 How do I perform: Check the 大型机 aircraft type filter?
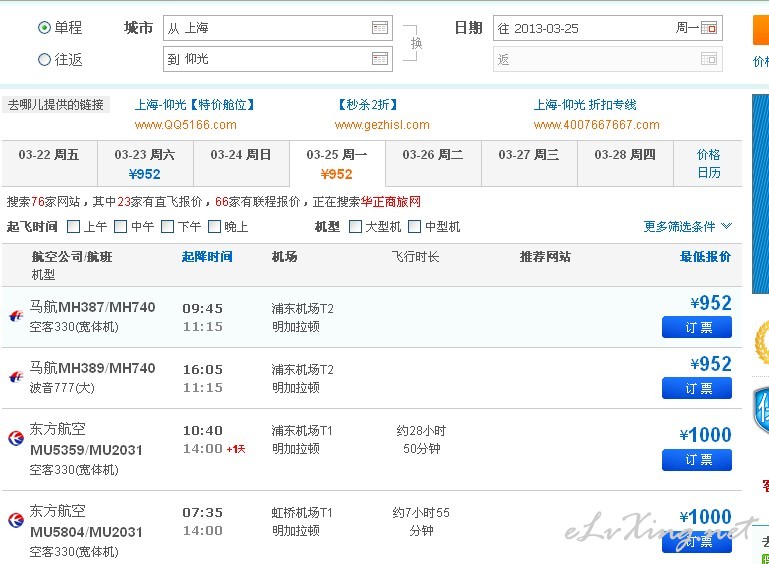(355, 227)
